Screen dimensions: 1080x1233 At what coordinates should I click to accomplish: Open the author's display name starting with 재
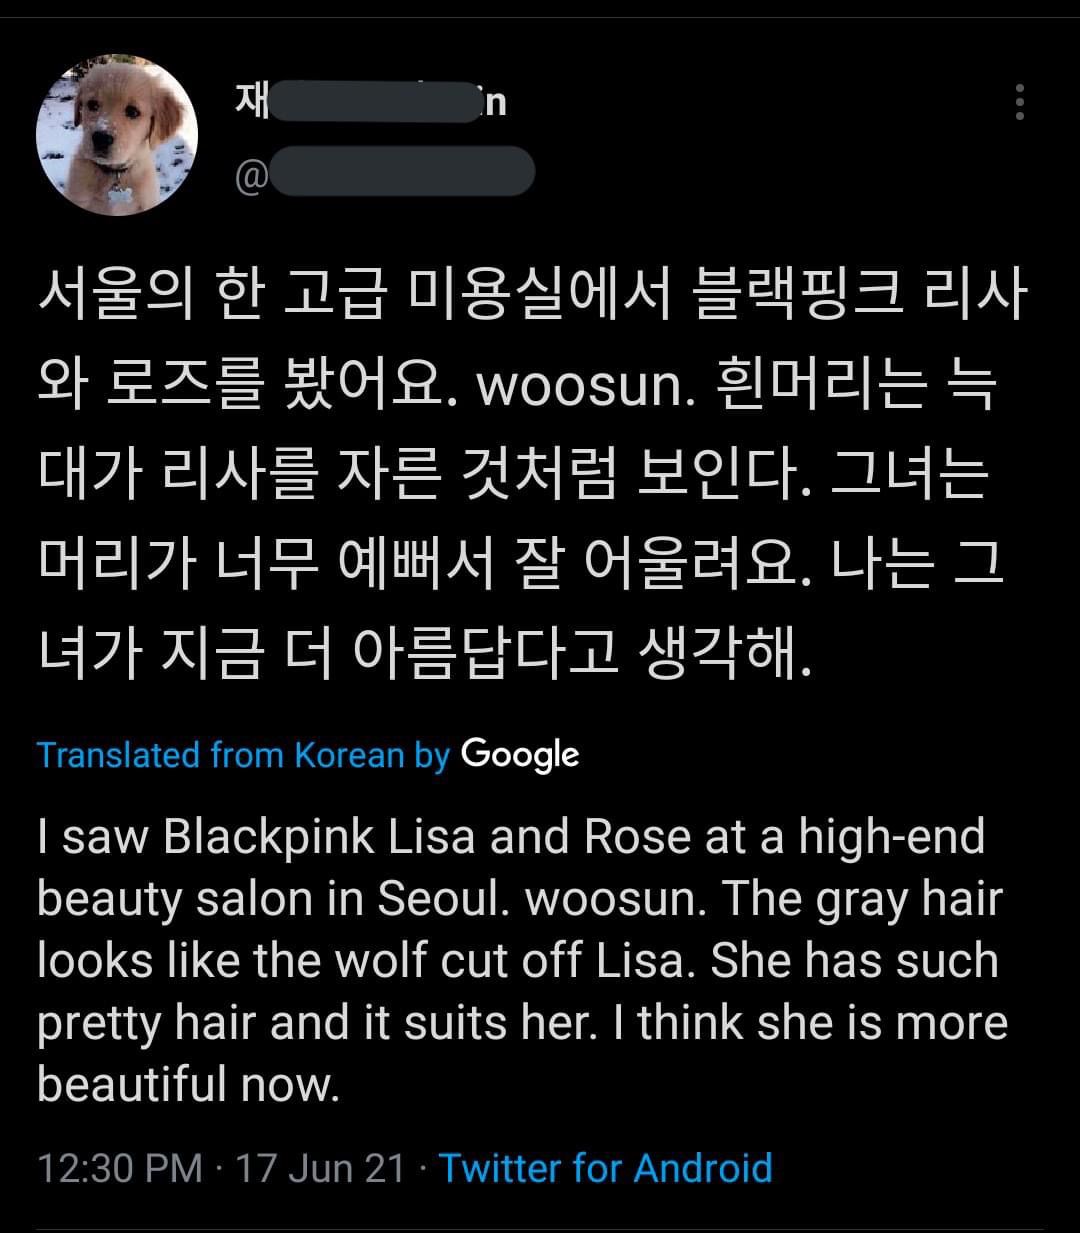370,101
